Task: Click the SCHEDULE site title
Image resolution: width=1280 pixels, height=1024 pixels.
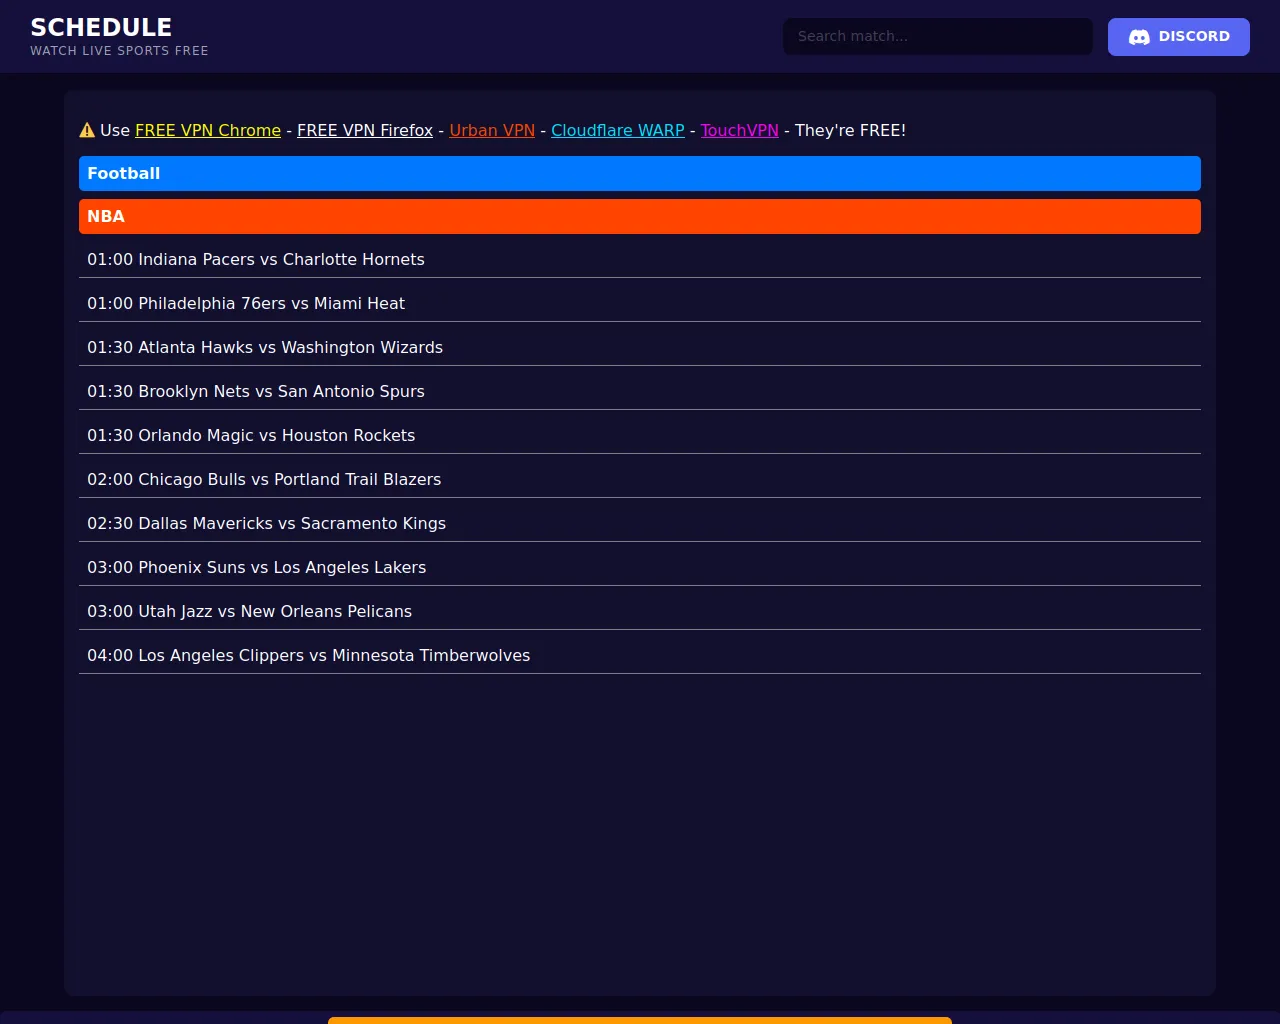Action: pyautogui.click(x=101, y=27)
